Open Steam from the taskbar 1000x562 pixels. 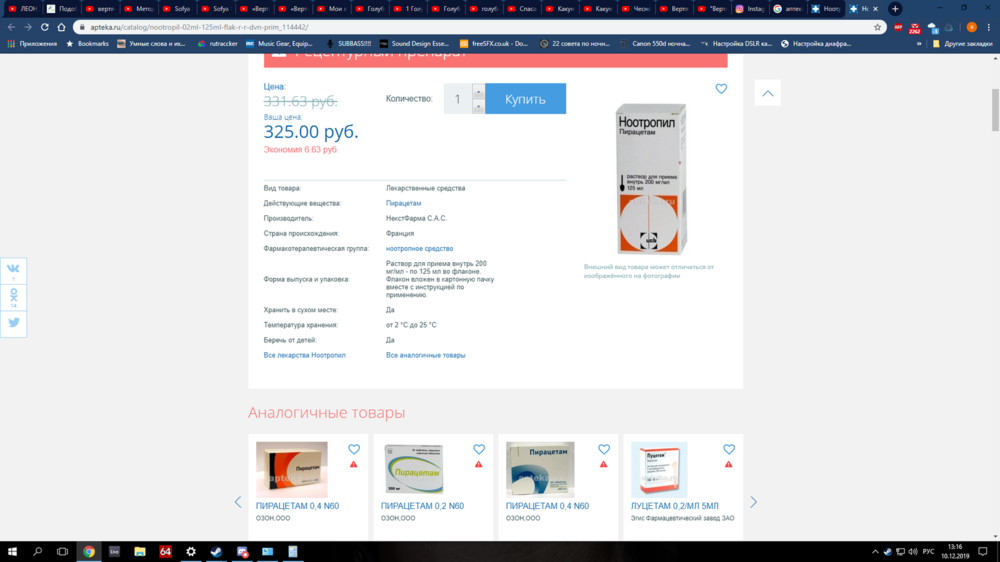pyautogui.click(x=216, y=551)
